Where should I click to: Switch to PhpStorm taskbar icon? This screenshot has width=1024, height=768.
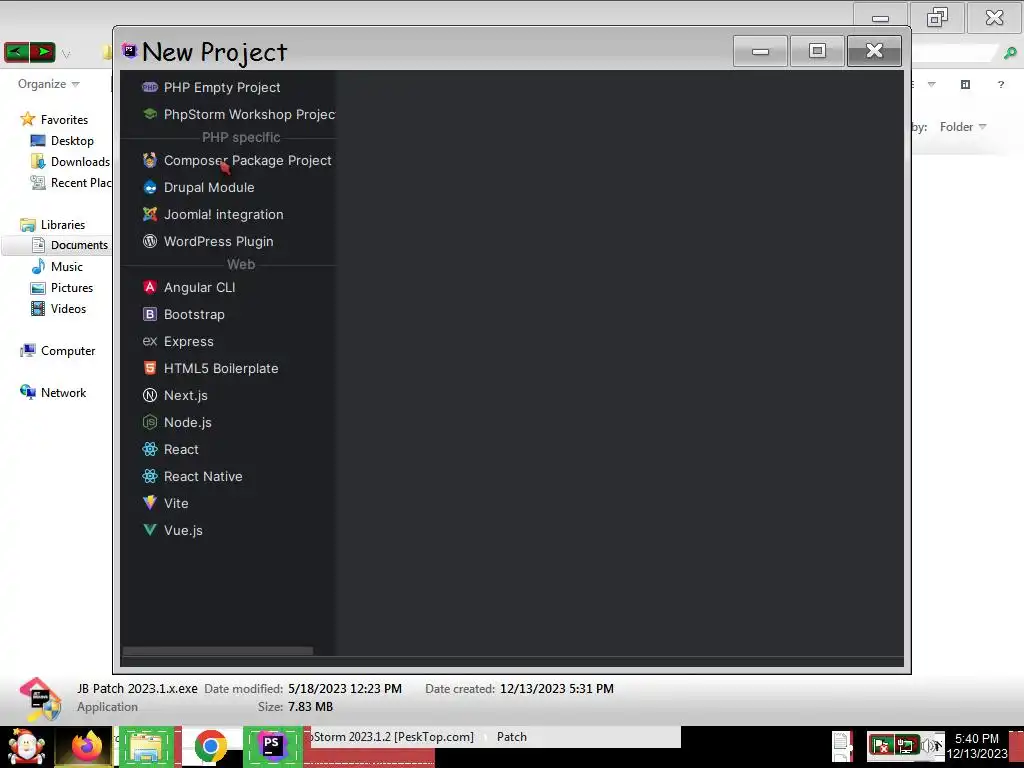[x=272, y=746]
